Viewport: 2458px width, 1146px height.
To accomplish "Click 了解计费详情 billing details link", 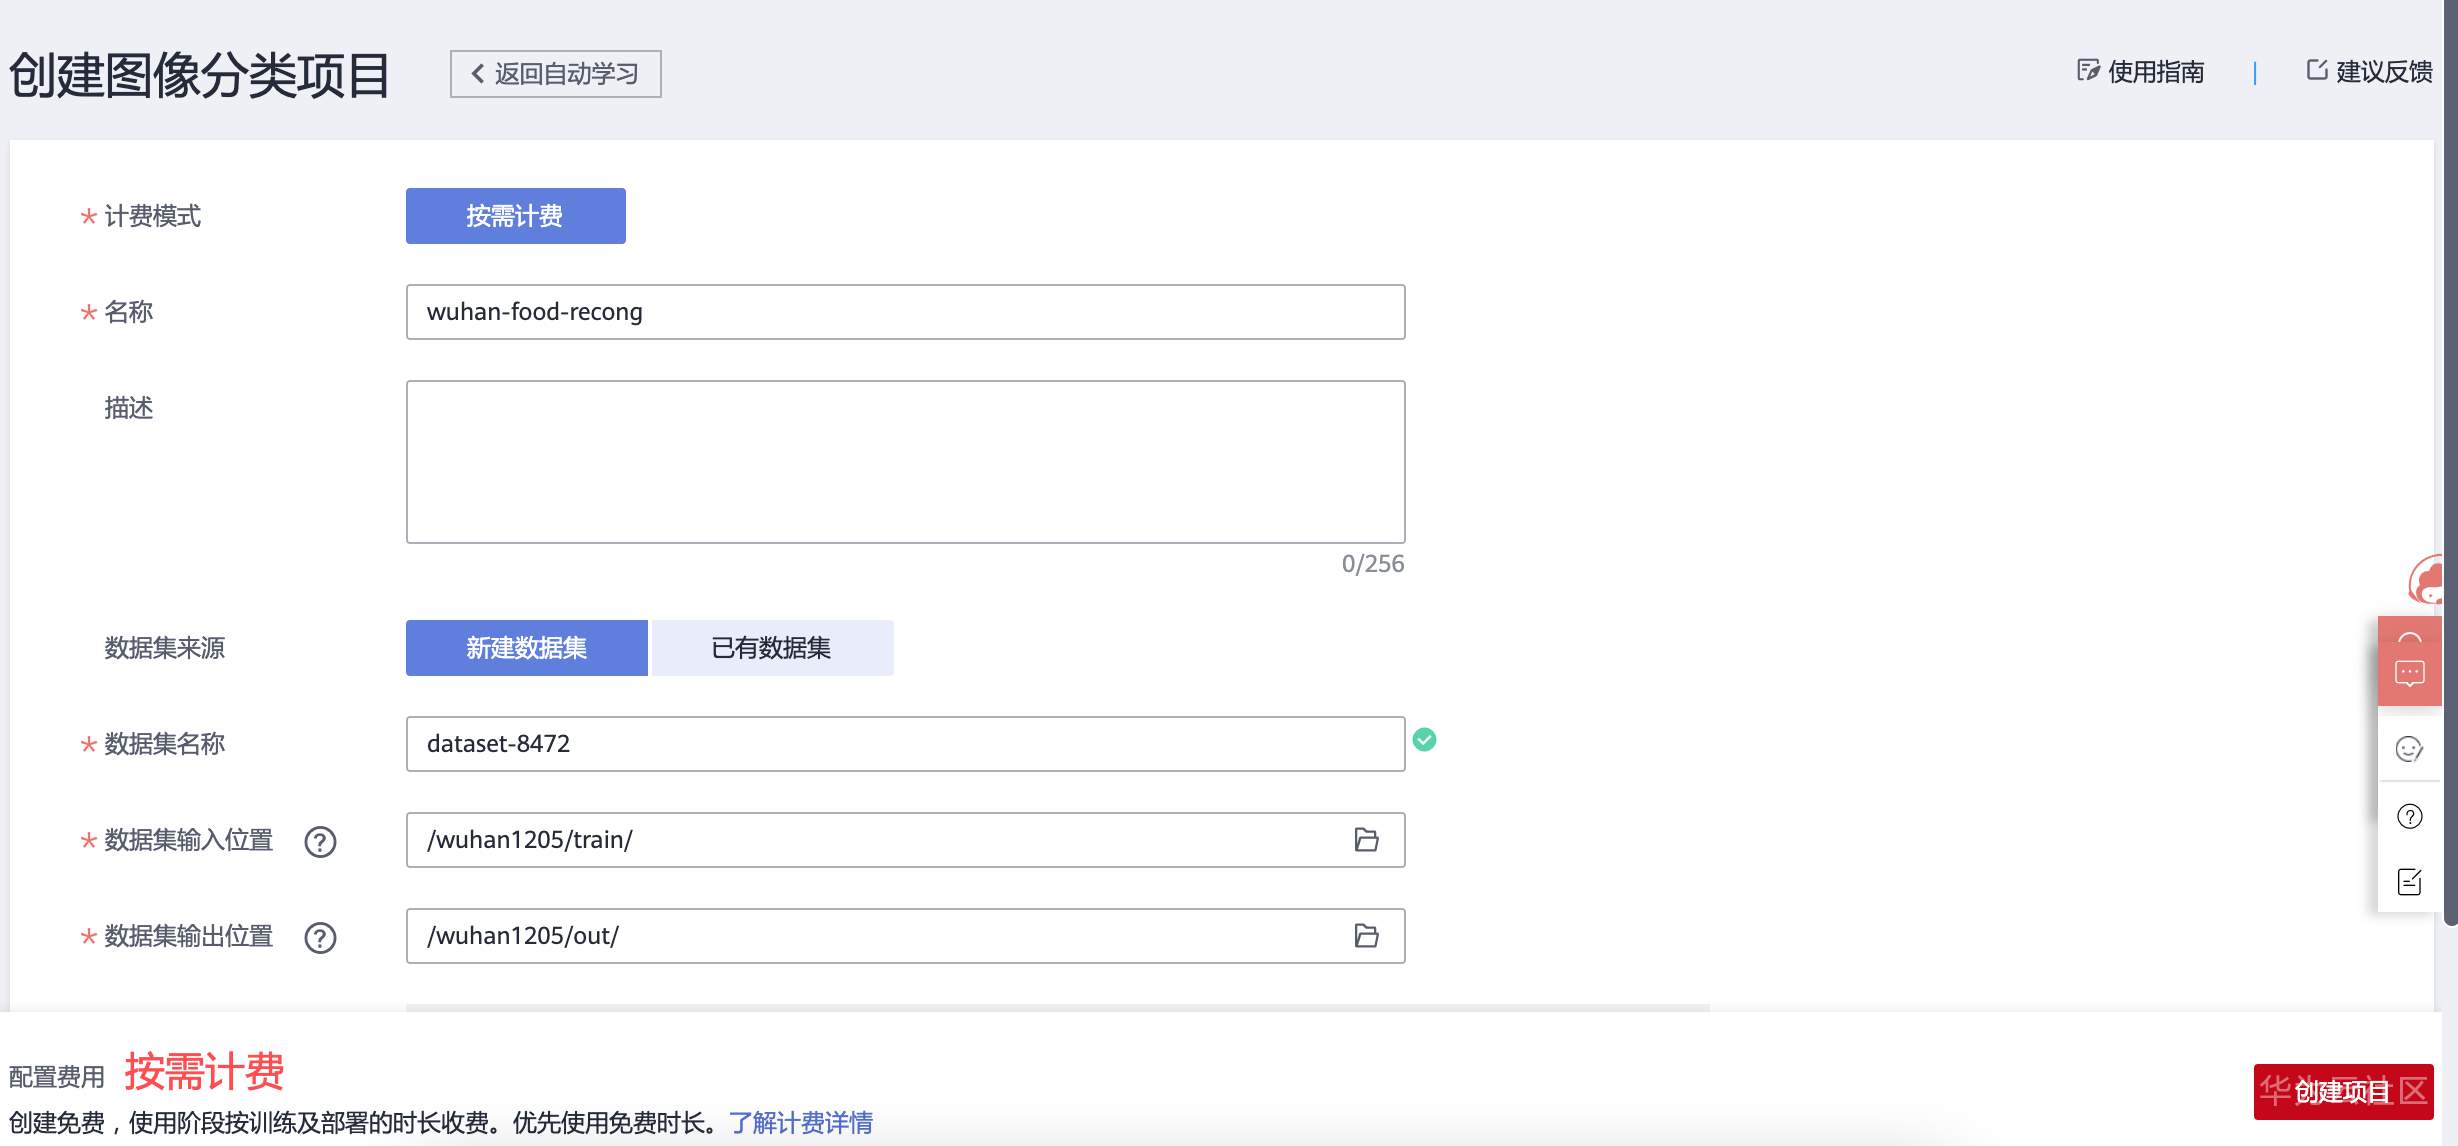I will 800,1123.
